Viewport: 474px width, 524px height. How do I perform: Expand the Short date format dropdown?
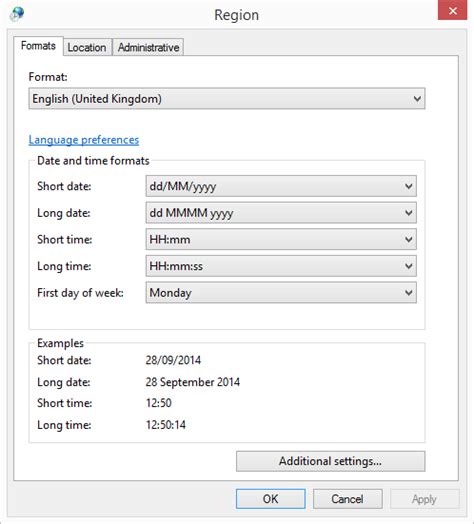click(x=281, y=186)
